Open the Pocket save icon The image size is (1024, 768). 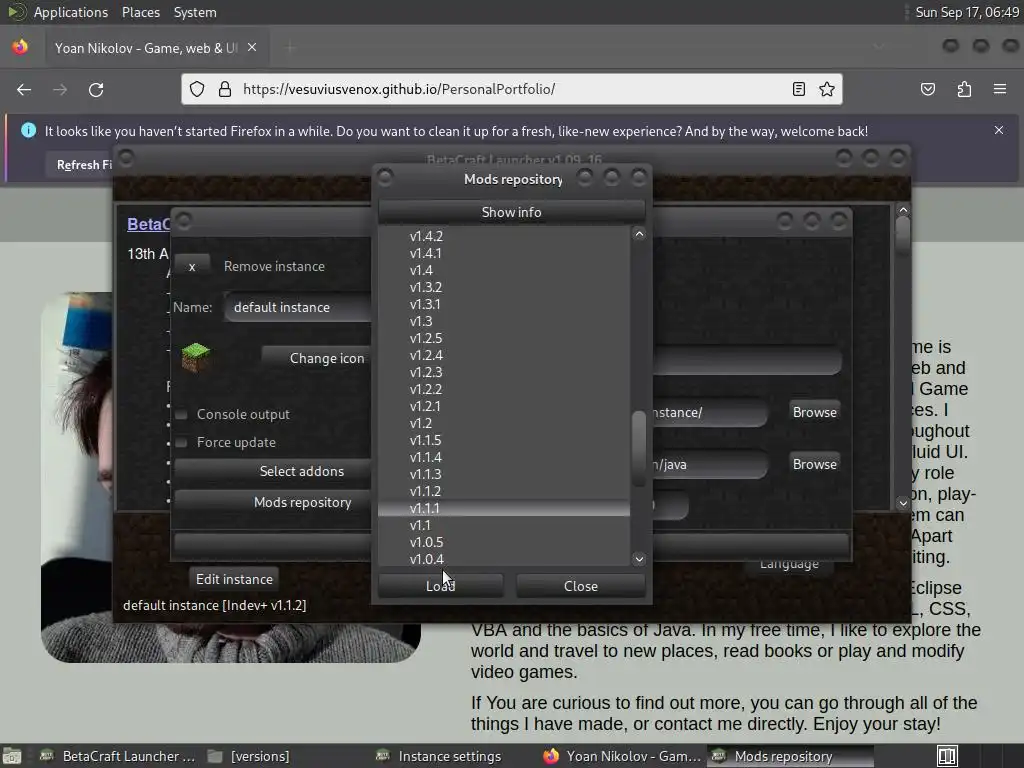click(x=927, y=89)
